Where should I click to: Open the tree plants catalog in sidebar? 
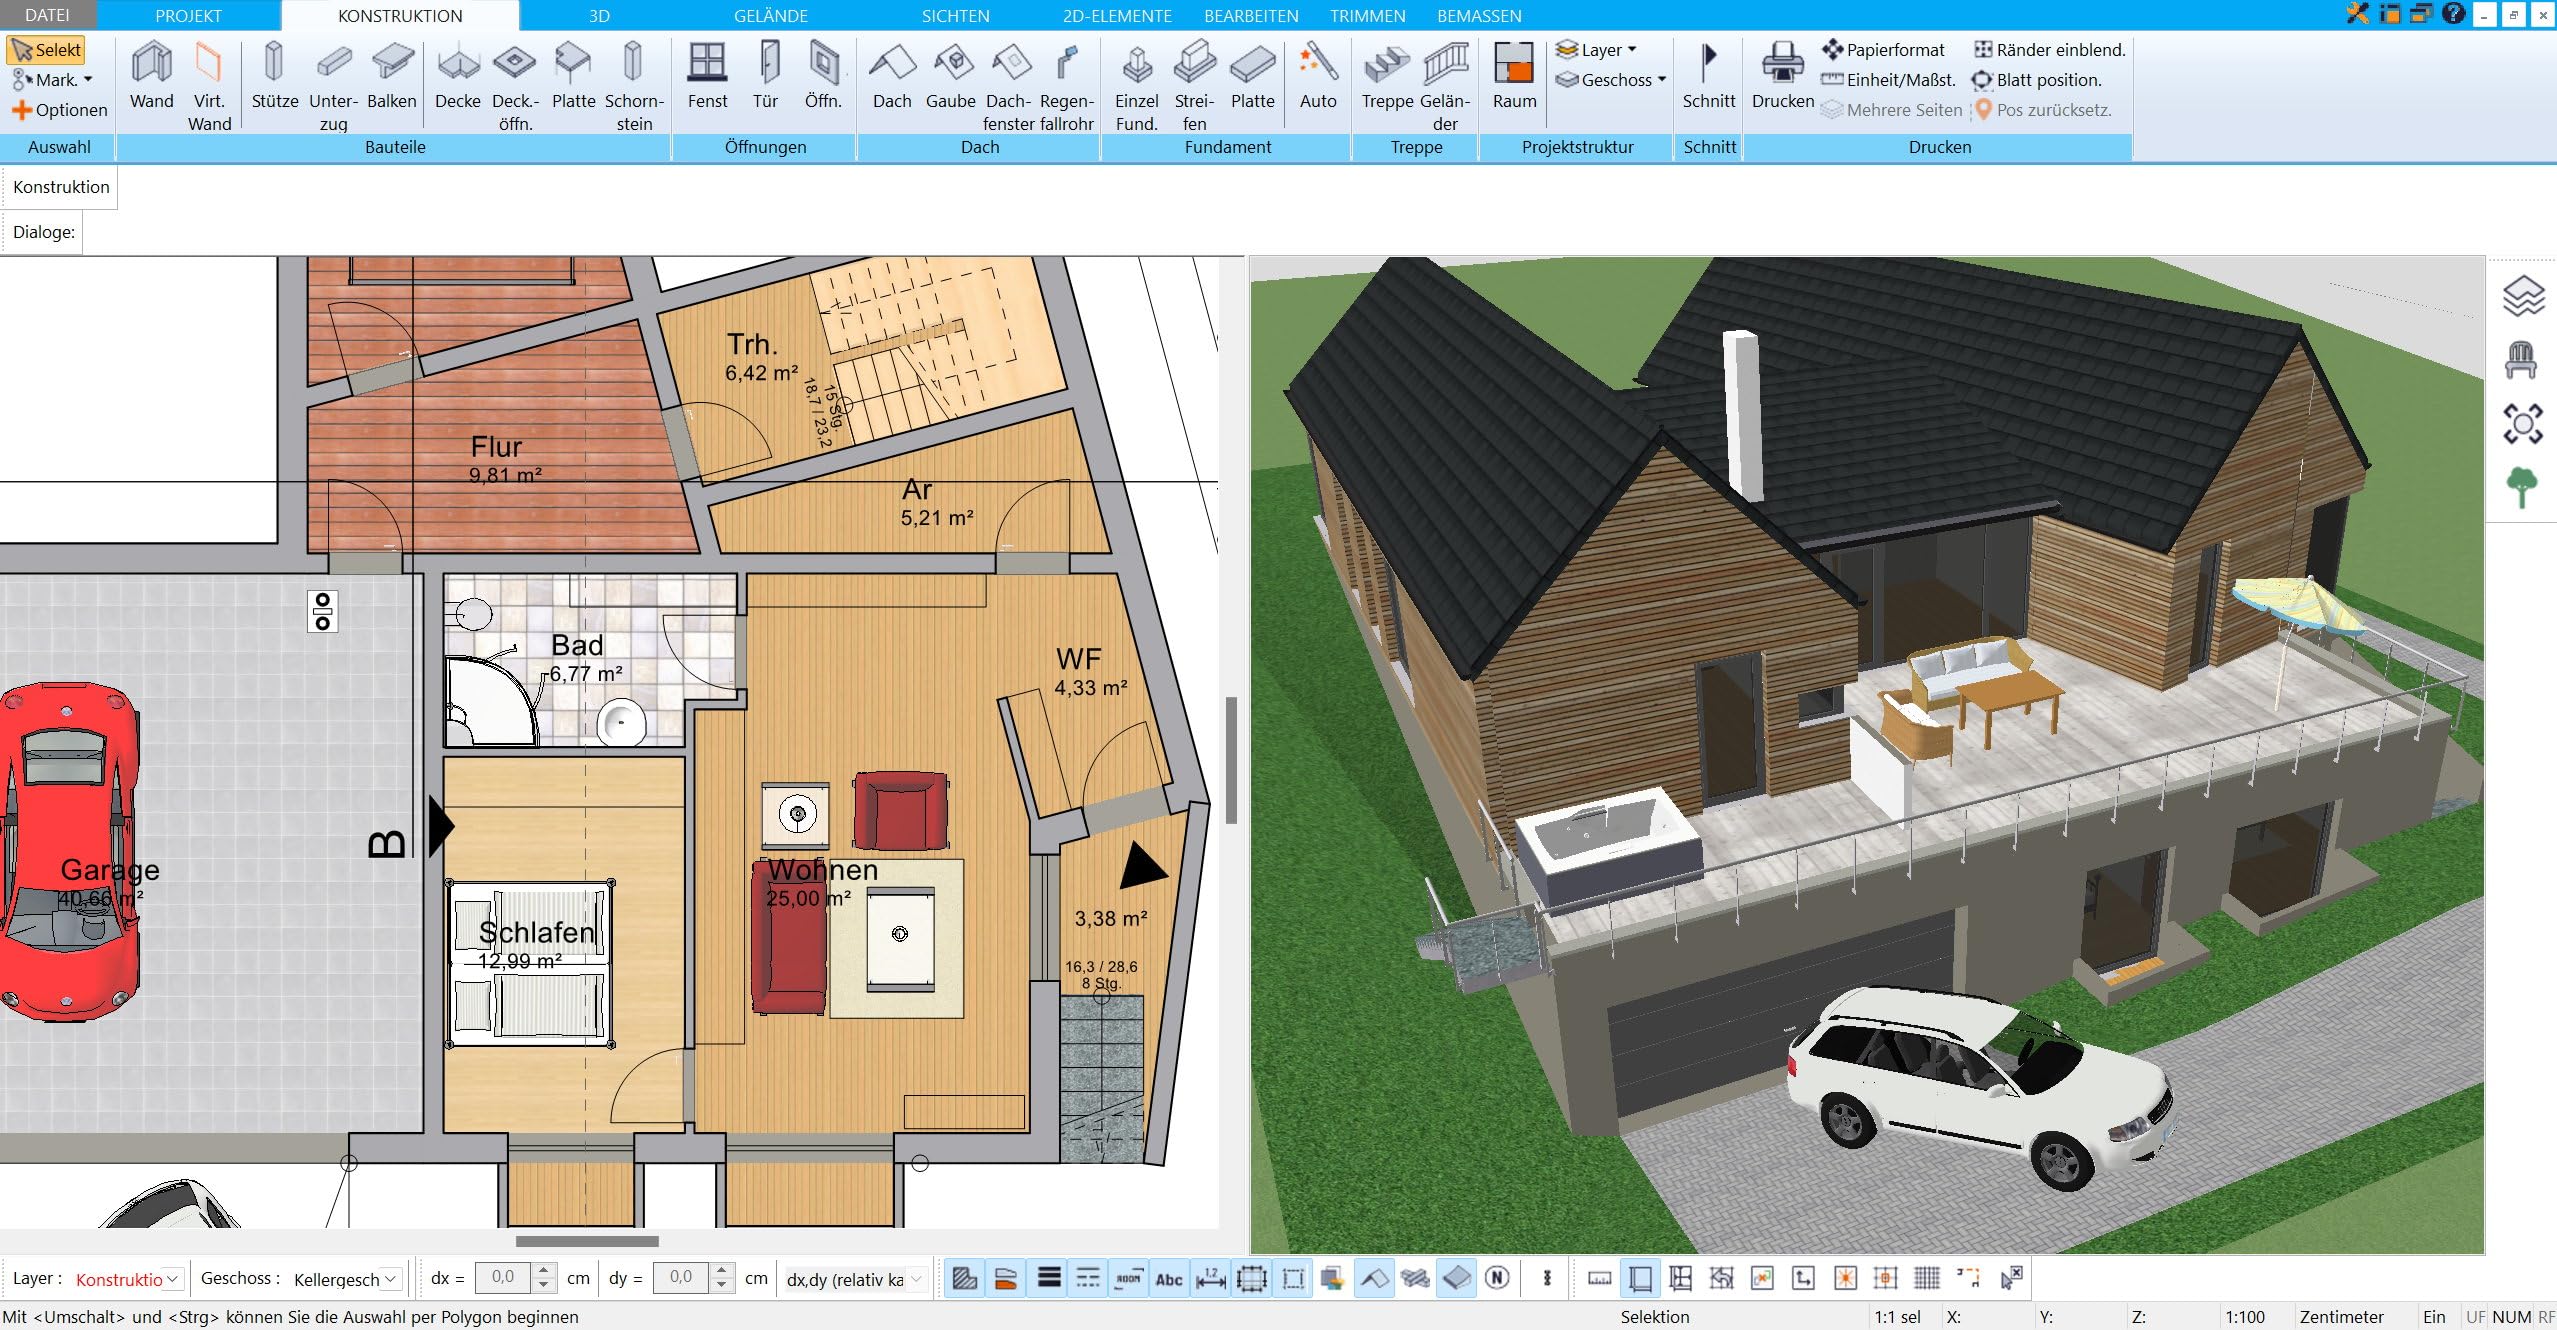click(2522, 488)
